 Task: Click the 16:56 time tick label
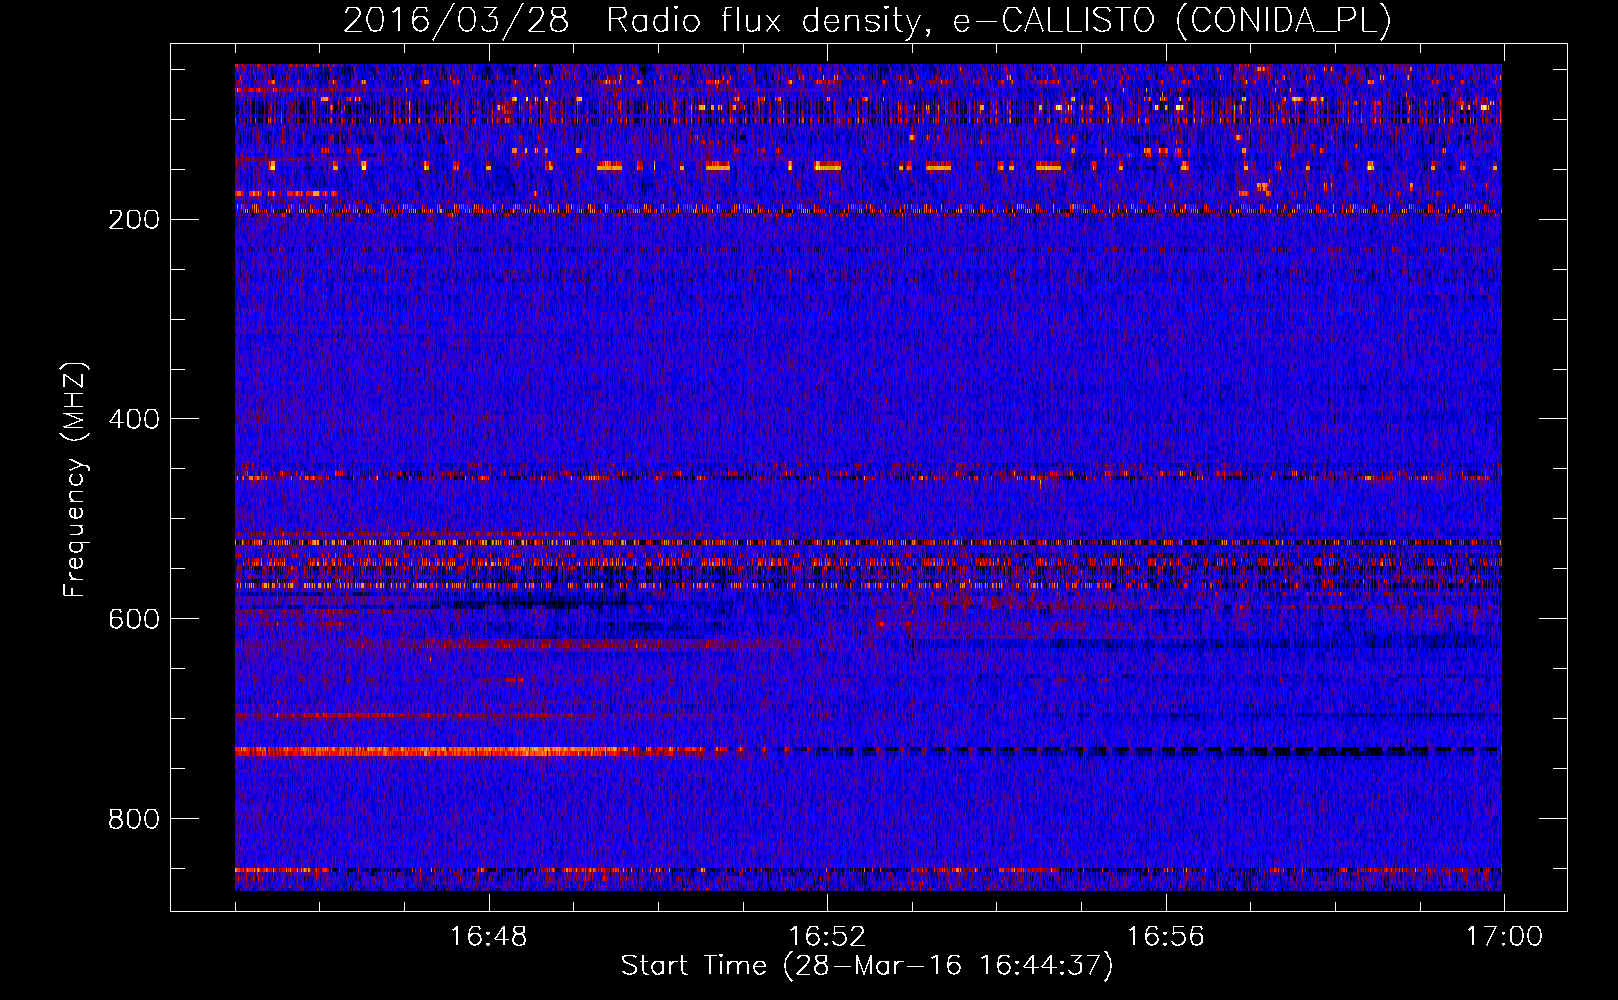[1166, 937]
